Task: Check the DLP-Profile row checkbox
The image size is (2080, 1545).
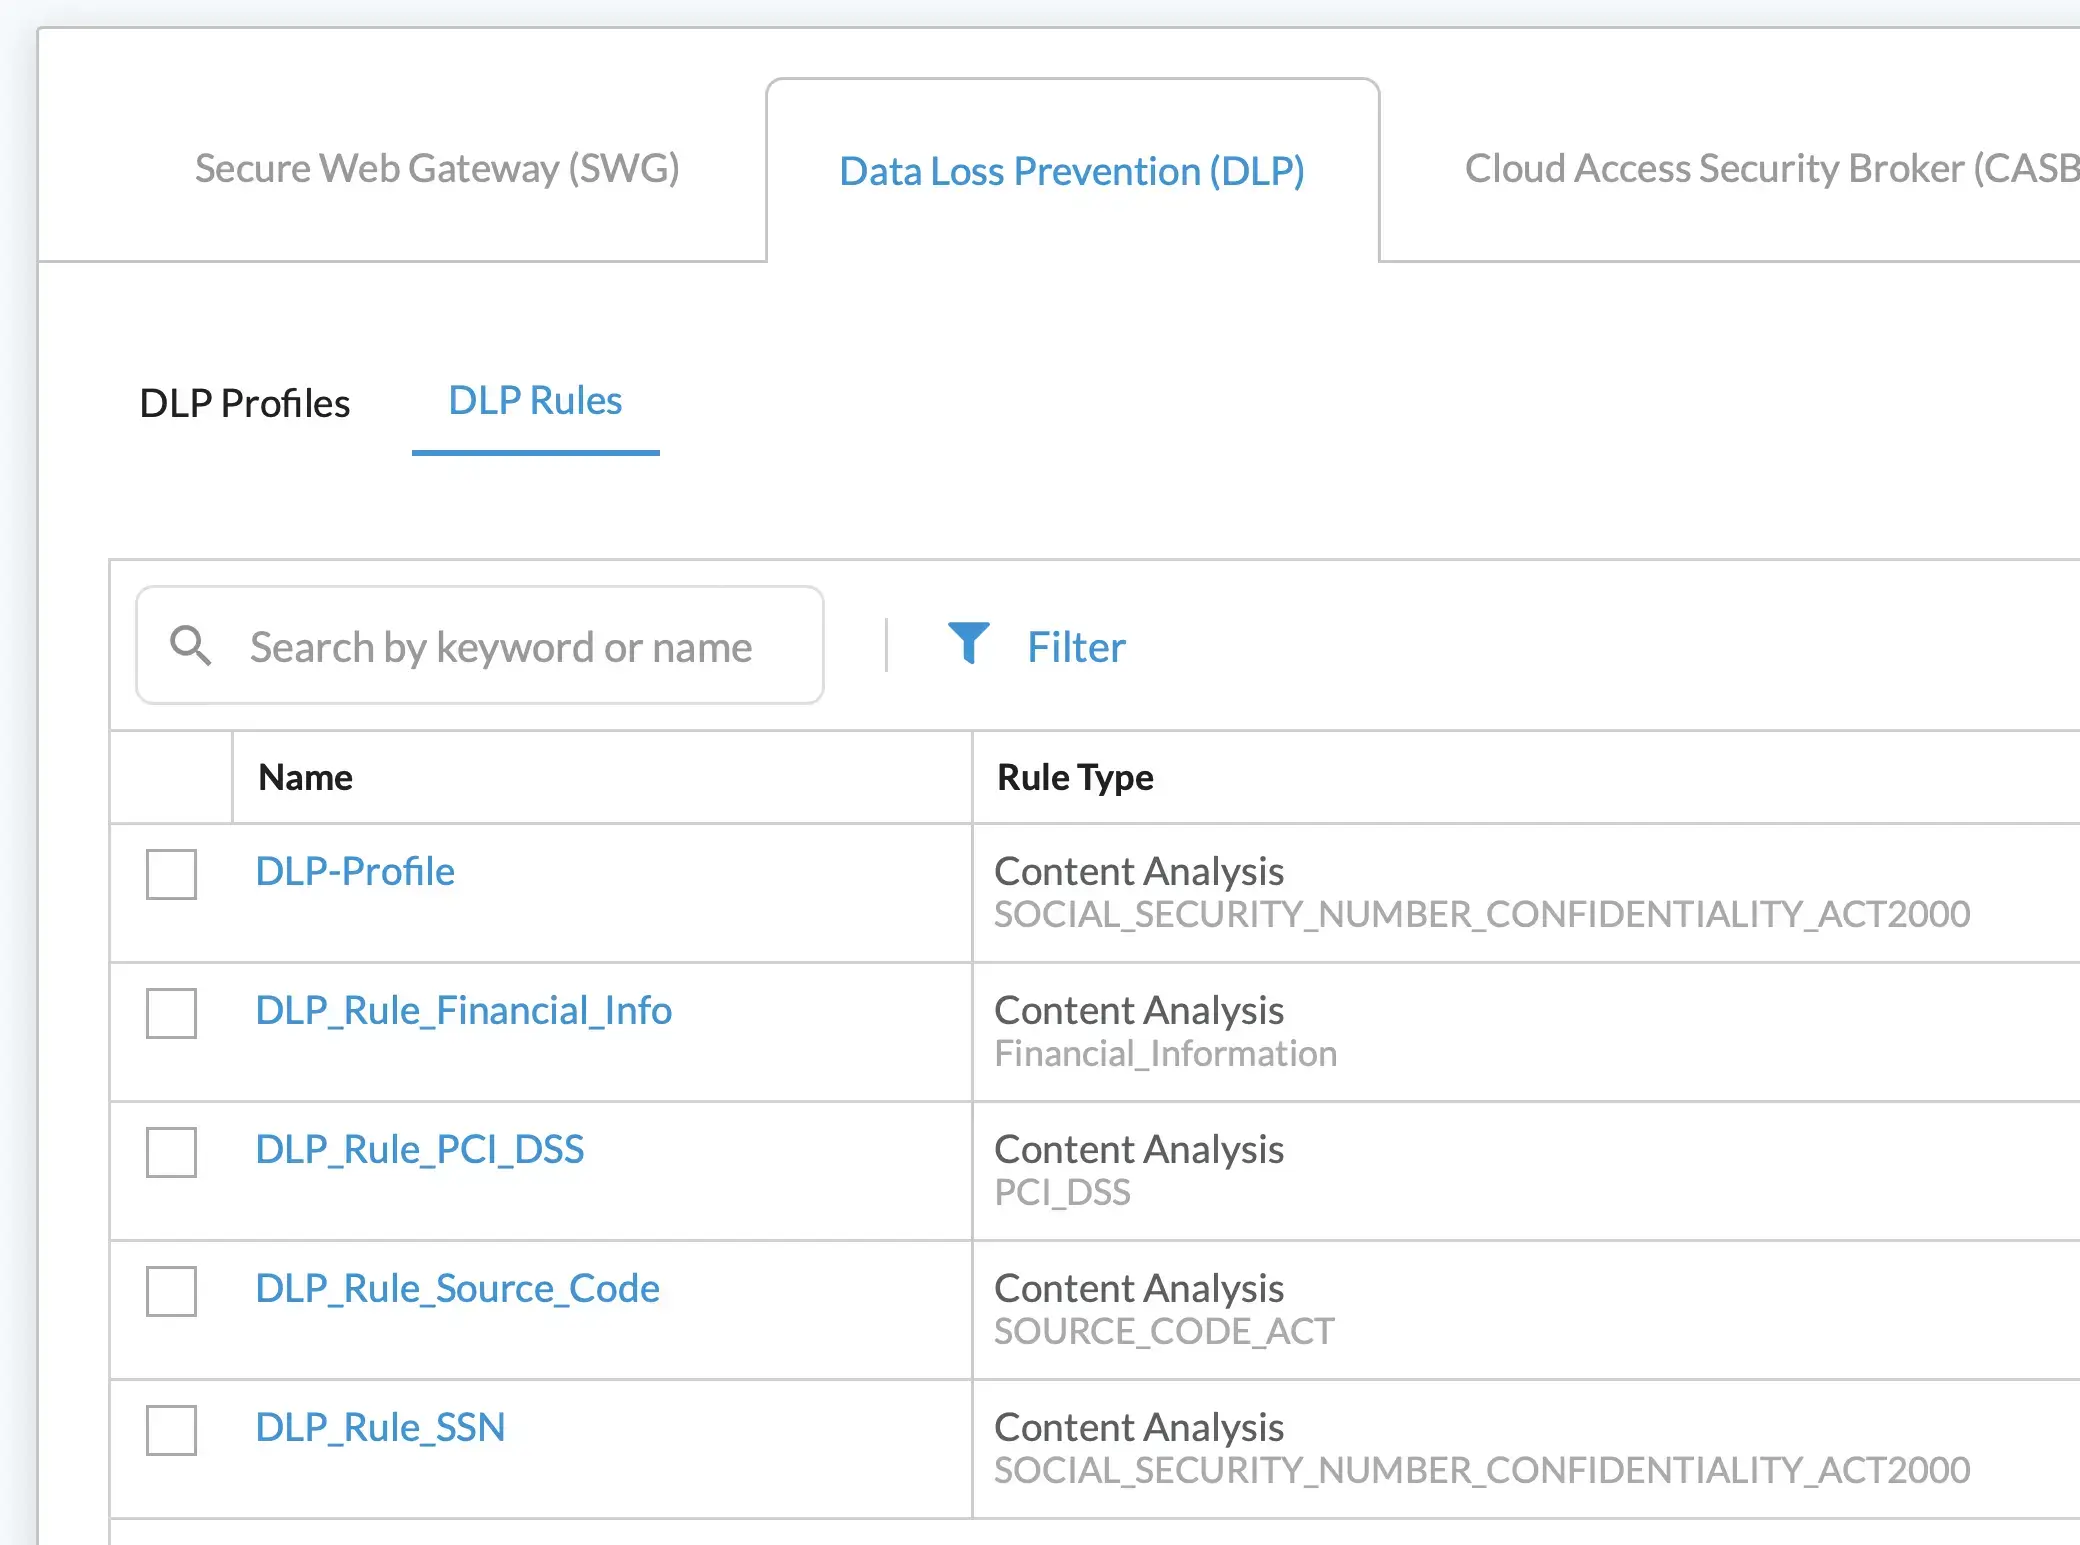Action: [171, 874]
